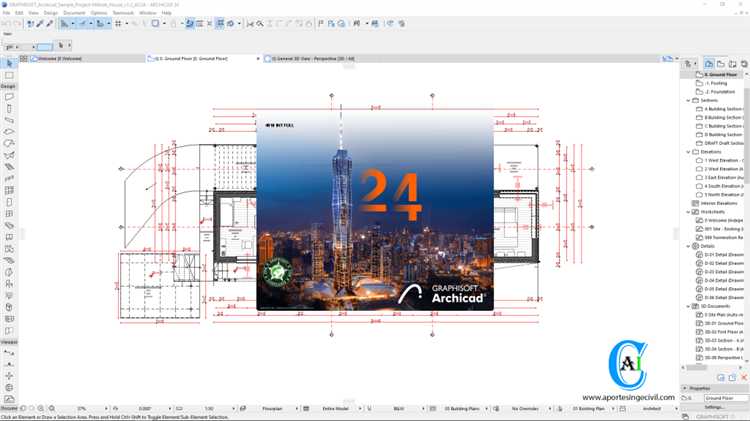Image resolution: width=750 pixels, height=421 pixels.
Task: Select the Curtain Wall tool in the toolbox
Action: [9, 190]
